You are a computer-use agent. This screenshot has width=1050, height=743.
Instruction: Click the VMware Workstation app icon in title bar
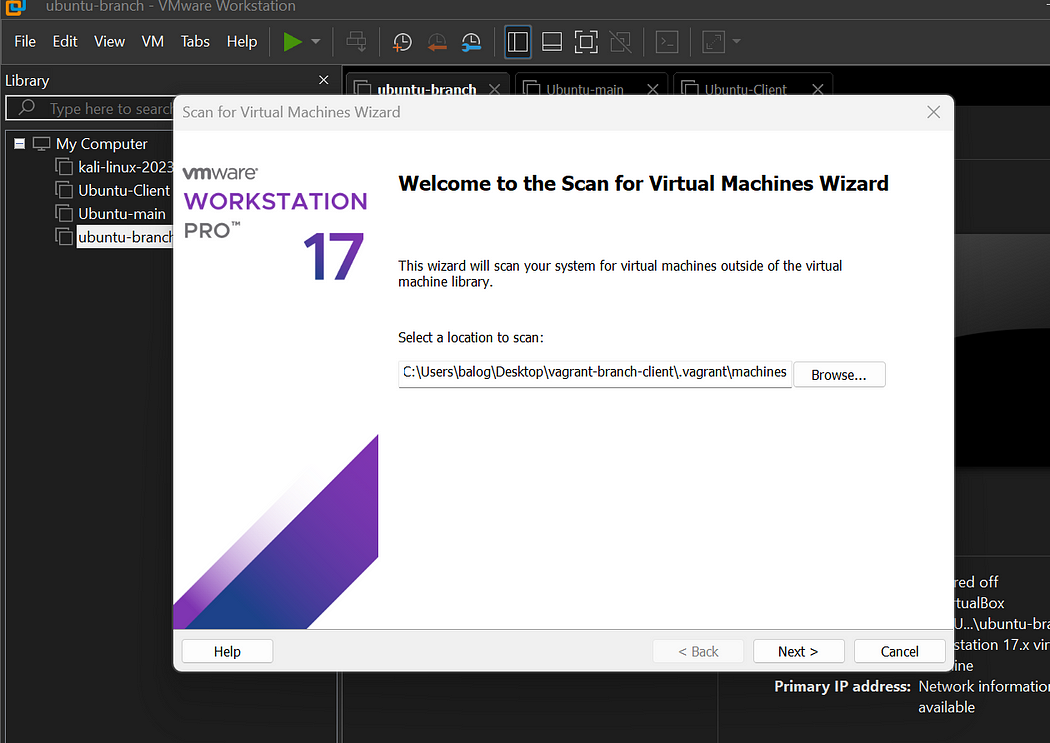tap(15, 7)
